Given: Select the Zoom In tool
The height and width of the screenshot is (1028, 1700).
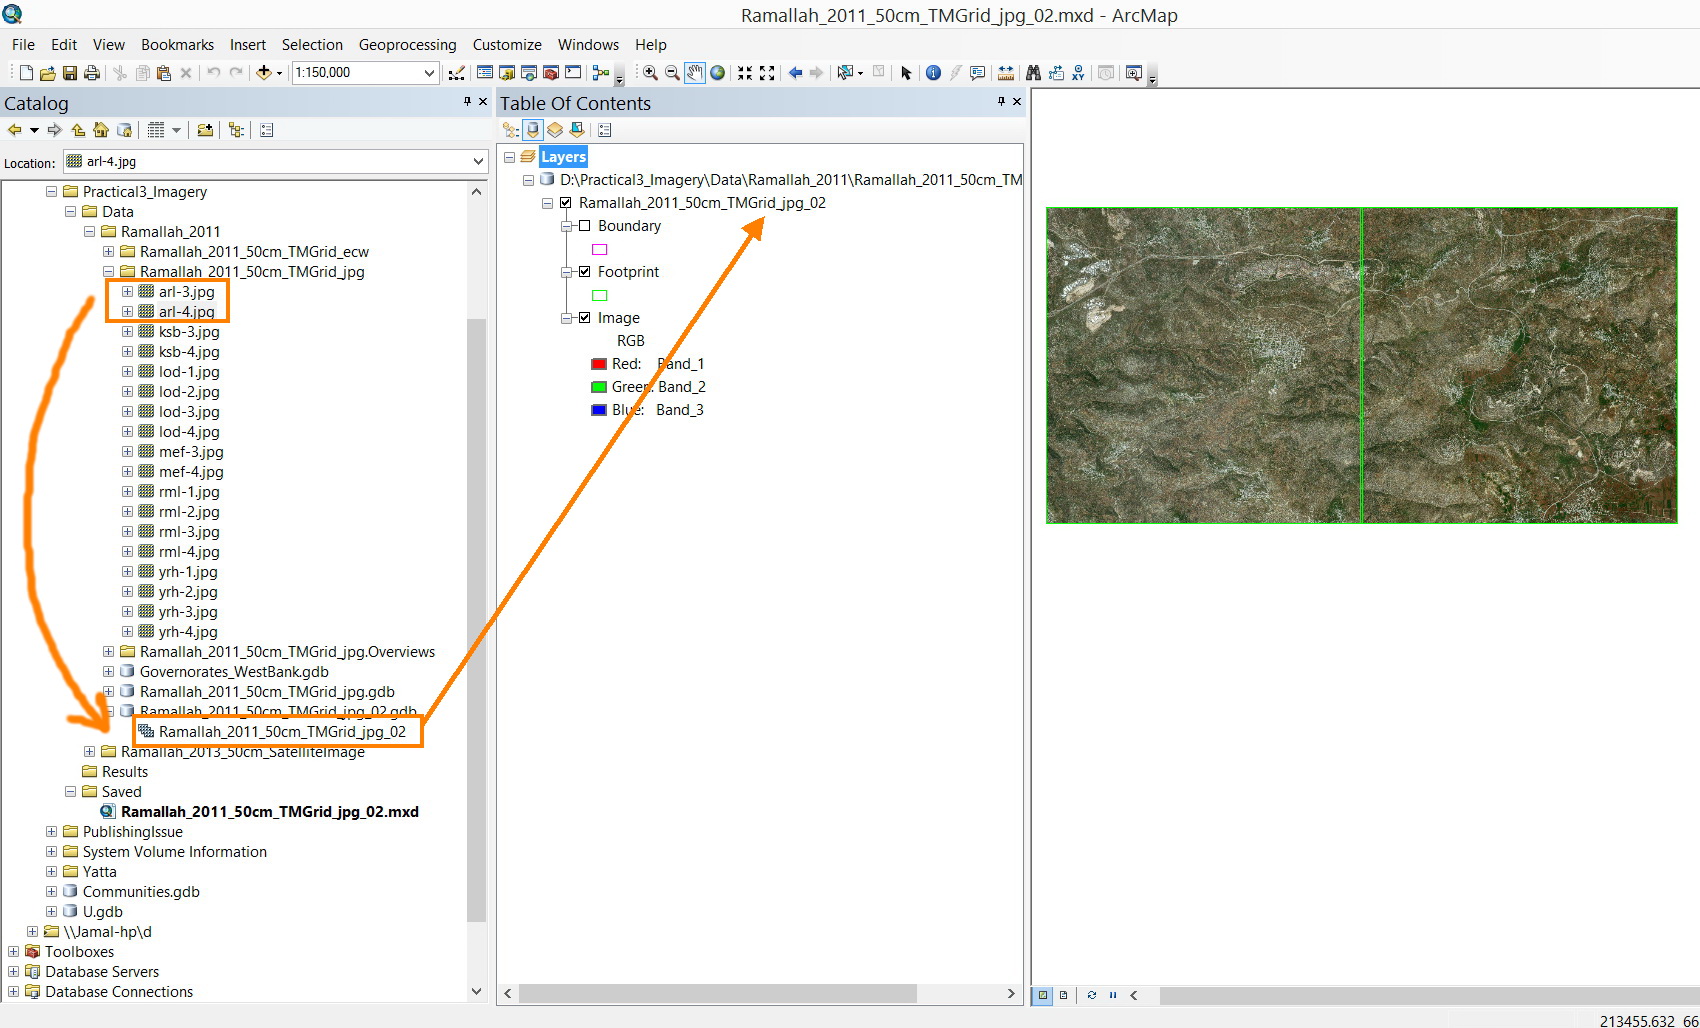Looking at the screenshot, I should (x=650, y=73).
